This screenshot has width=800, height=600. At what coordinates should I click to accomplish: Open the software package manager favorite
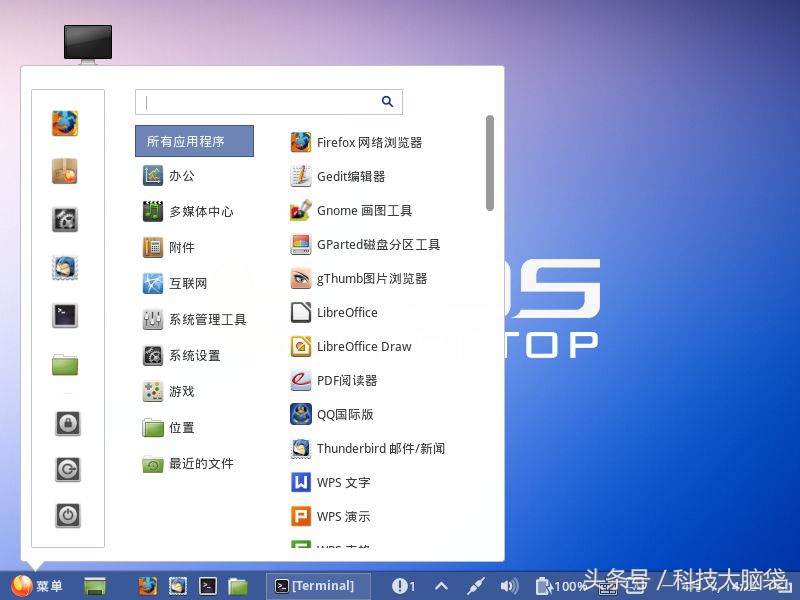pos(65,171)
